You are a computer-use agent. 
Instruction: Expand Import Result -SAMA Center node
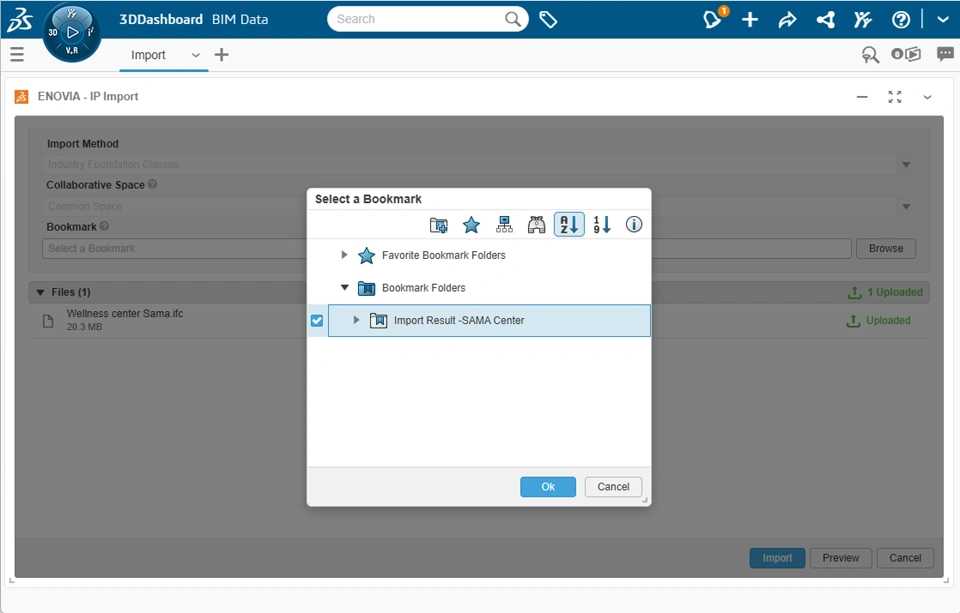356,320
